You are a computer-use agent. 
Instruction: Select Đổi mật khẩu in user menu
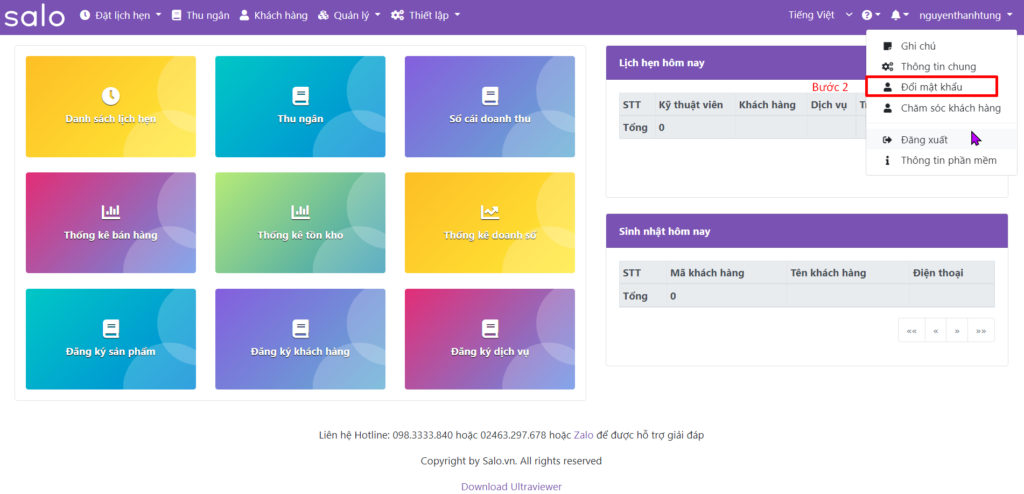930,87
